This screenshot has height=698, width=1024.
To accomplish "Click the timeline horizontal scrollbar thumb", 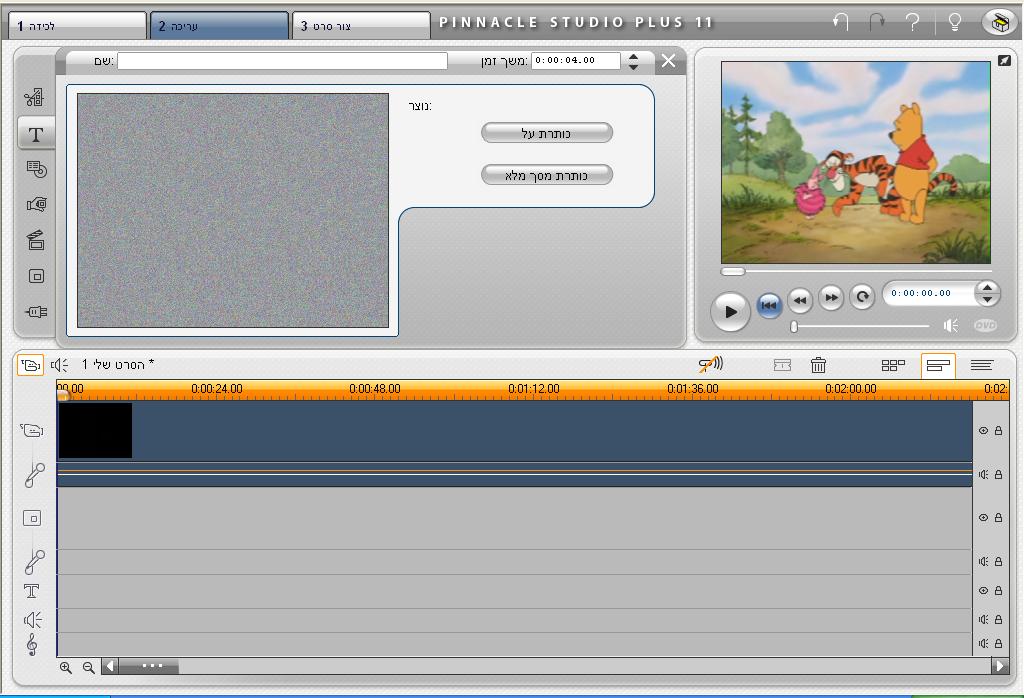I will click(x=150, y=666).
